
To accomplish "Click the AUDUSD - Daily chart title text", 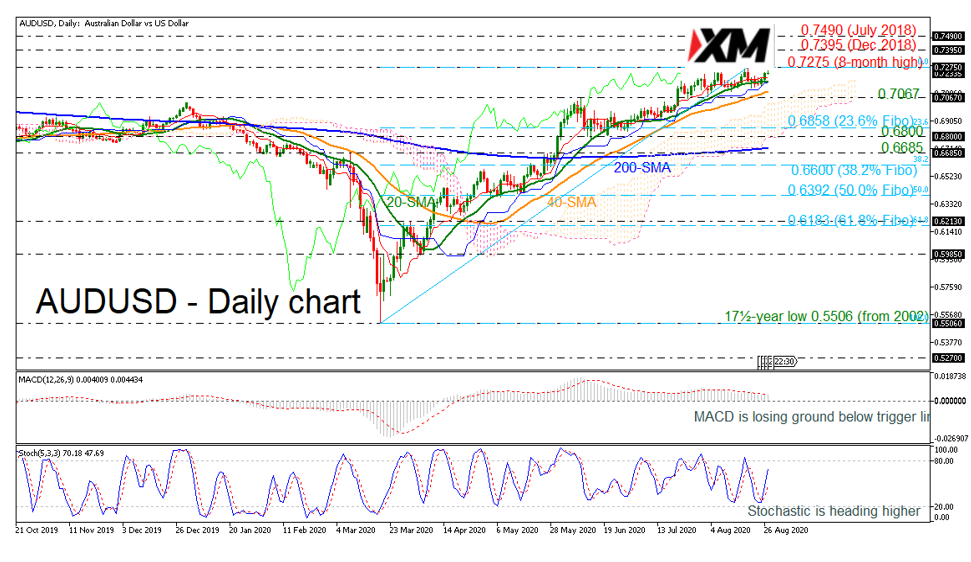I will [198, 300].
